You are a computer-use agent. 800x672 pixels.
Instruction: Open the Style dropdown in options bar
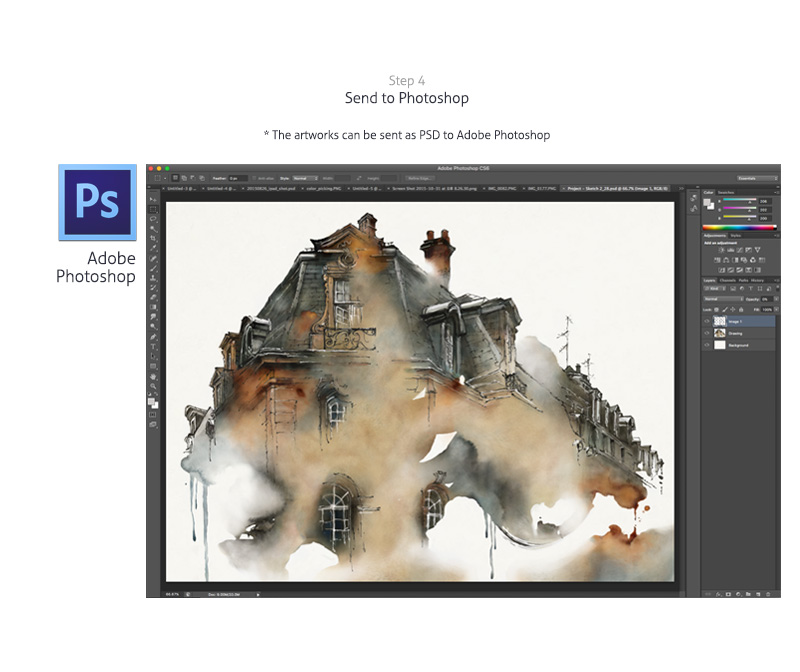[305, 178]
